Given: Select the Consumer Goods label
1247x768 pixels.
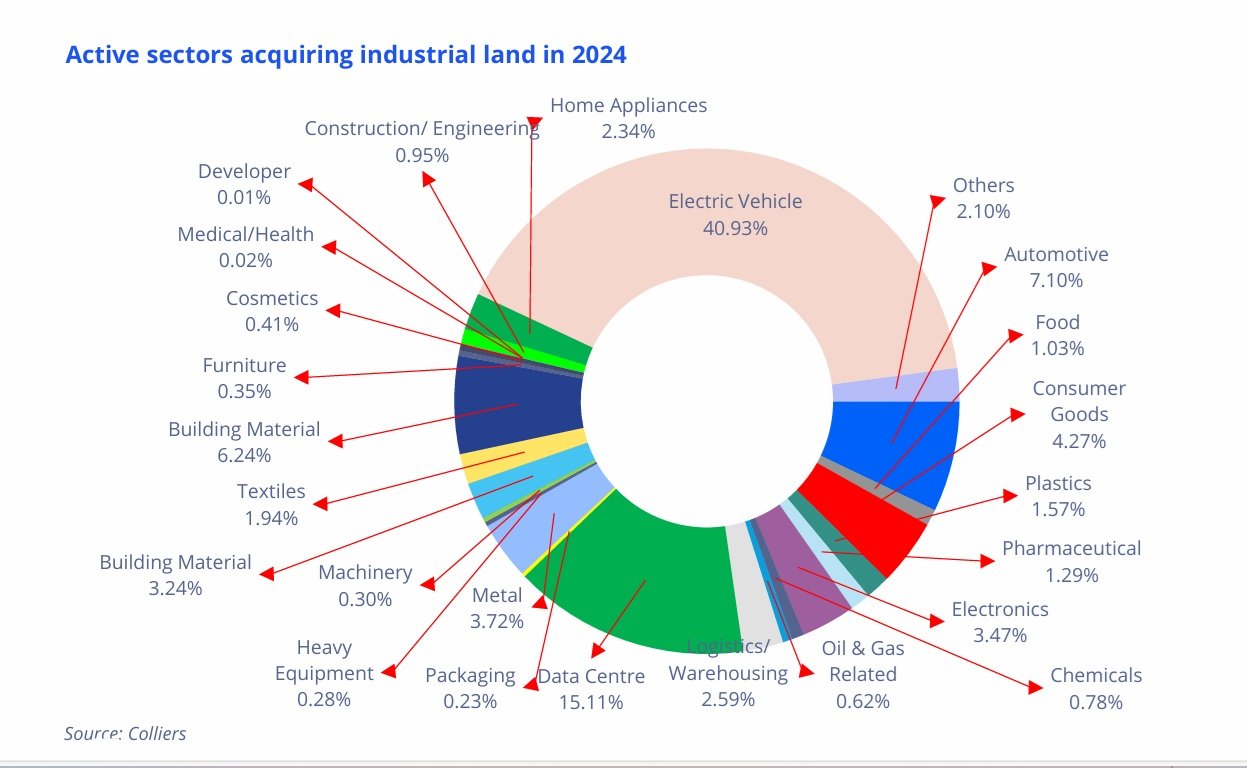Looking at the screenshot, I should [x=1079, y=414].
